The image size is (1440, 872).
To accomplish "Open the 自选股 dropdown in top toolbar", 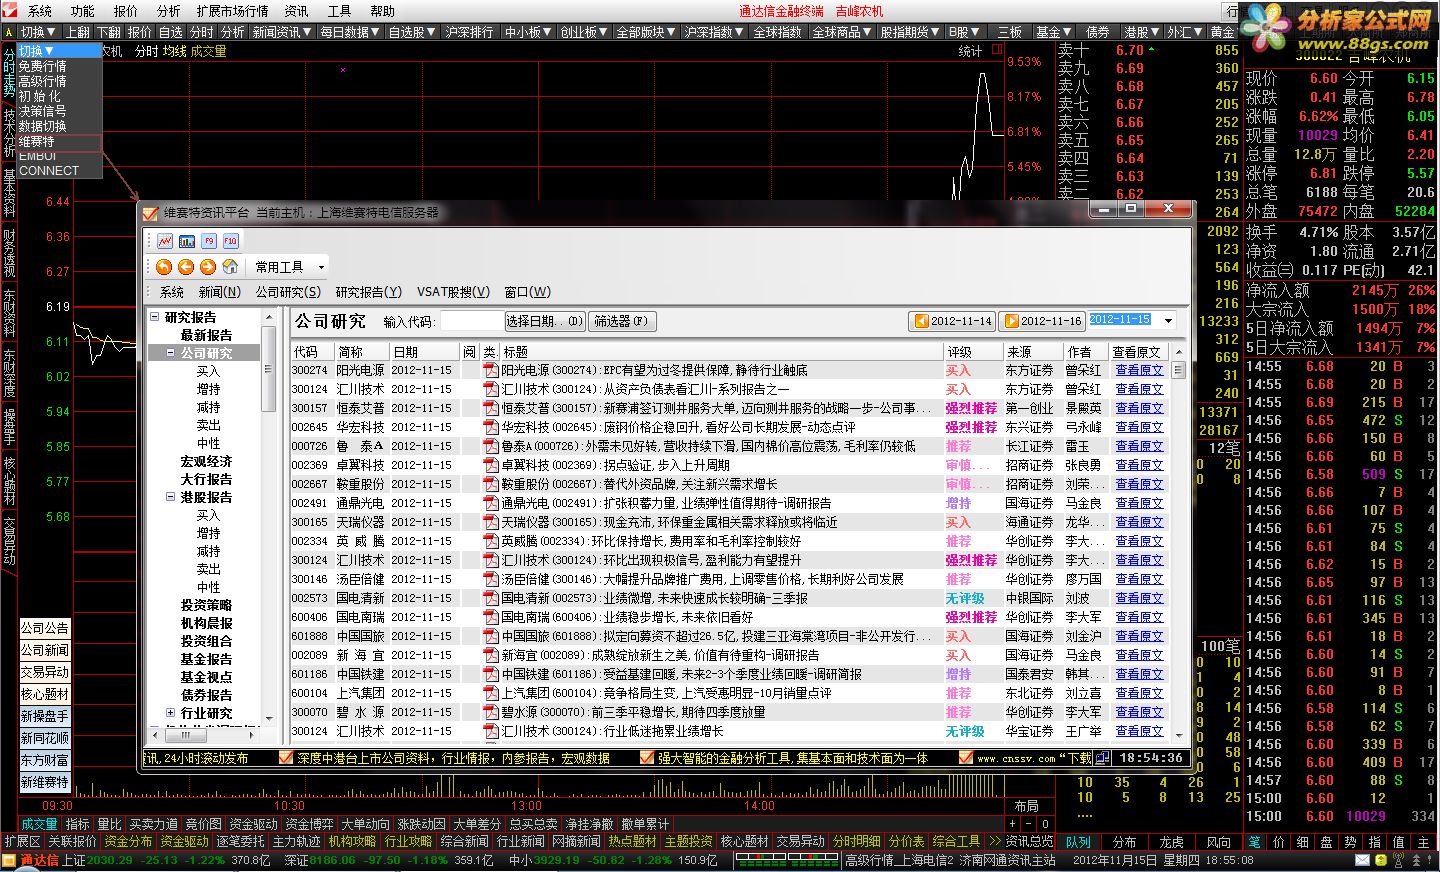I will [412, 32].
